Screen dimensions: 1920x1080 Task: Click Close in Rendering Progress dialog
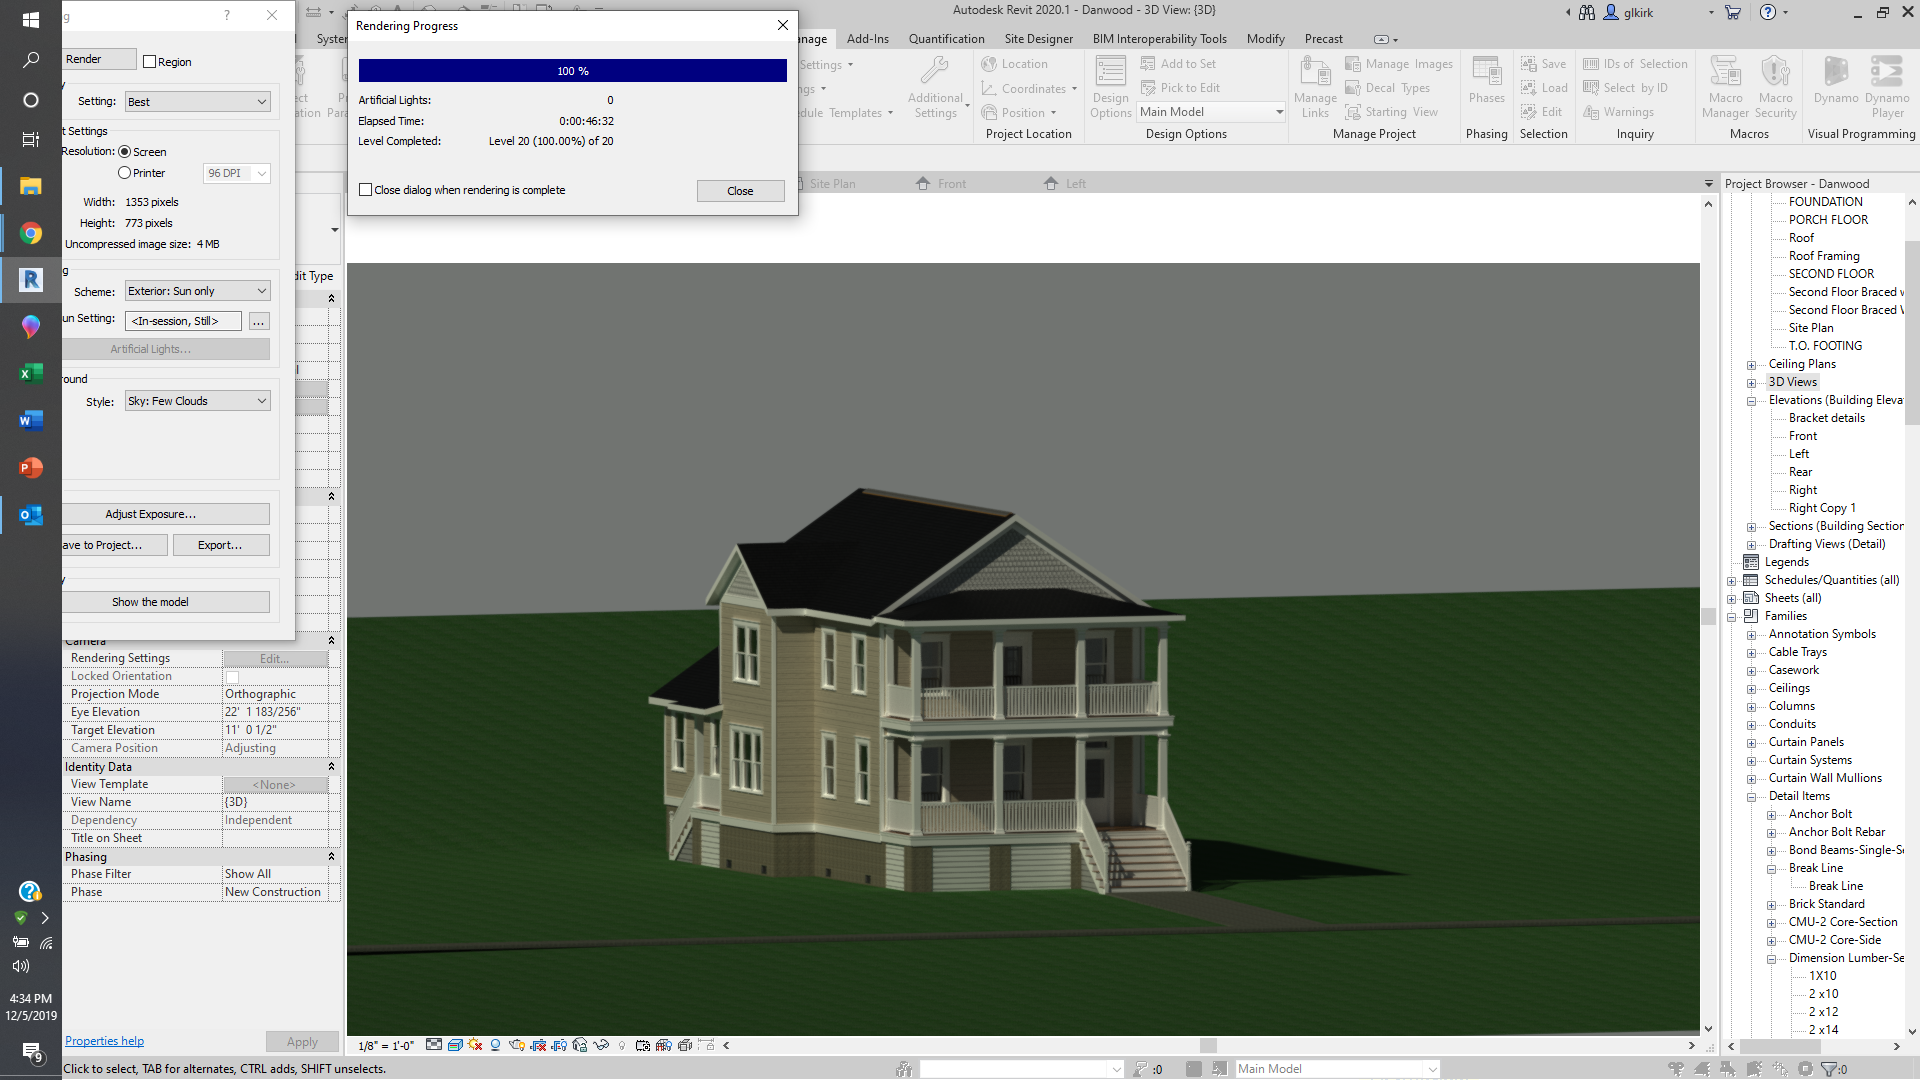(x=740, y=191)
